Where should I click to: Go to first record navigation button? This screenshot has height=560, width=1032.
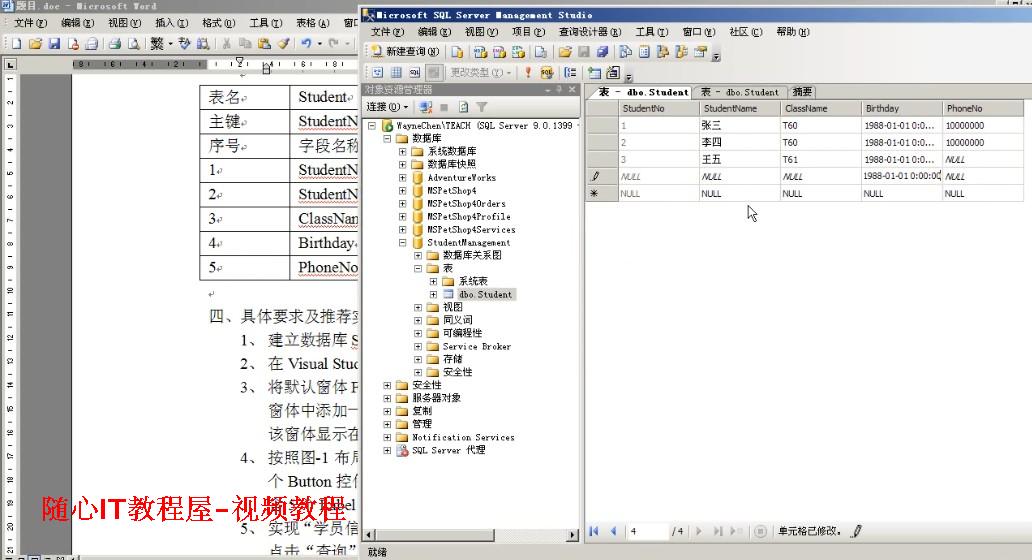click(x=594, y=531)
